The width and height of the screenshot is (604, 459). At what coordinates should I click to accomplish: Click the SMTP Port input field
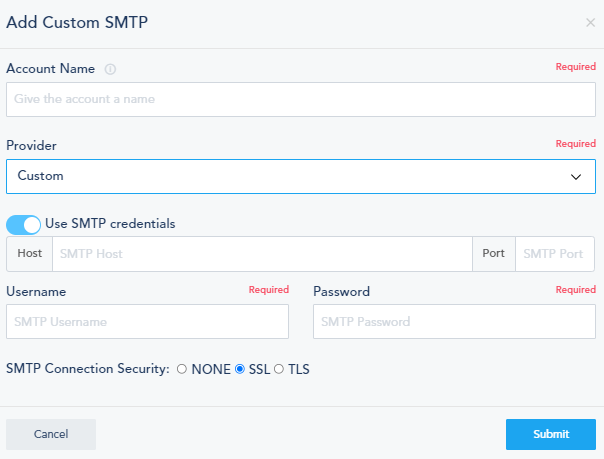[x=555, y=254]
